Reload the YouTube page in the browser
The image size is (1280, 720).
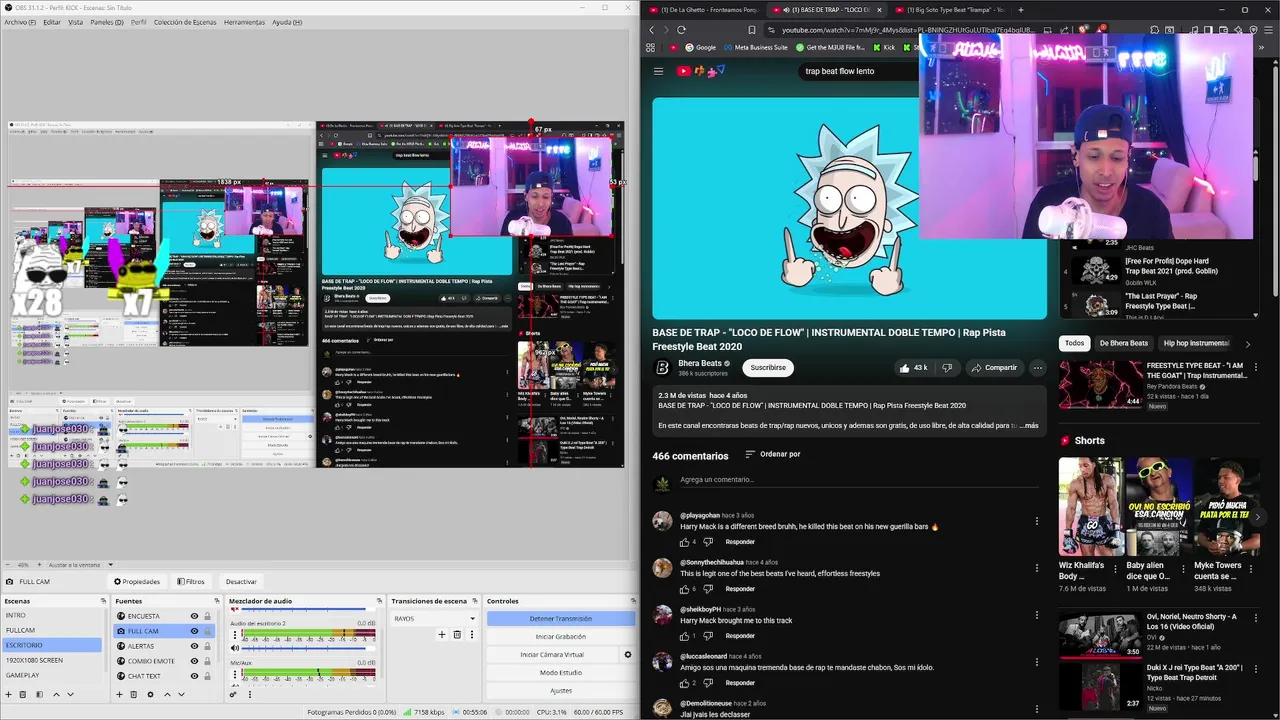coord(681,30)
